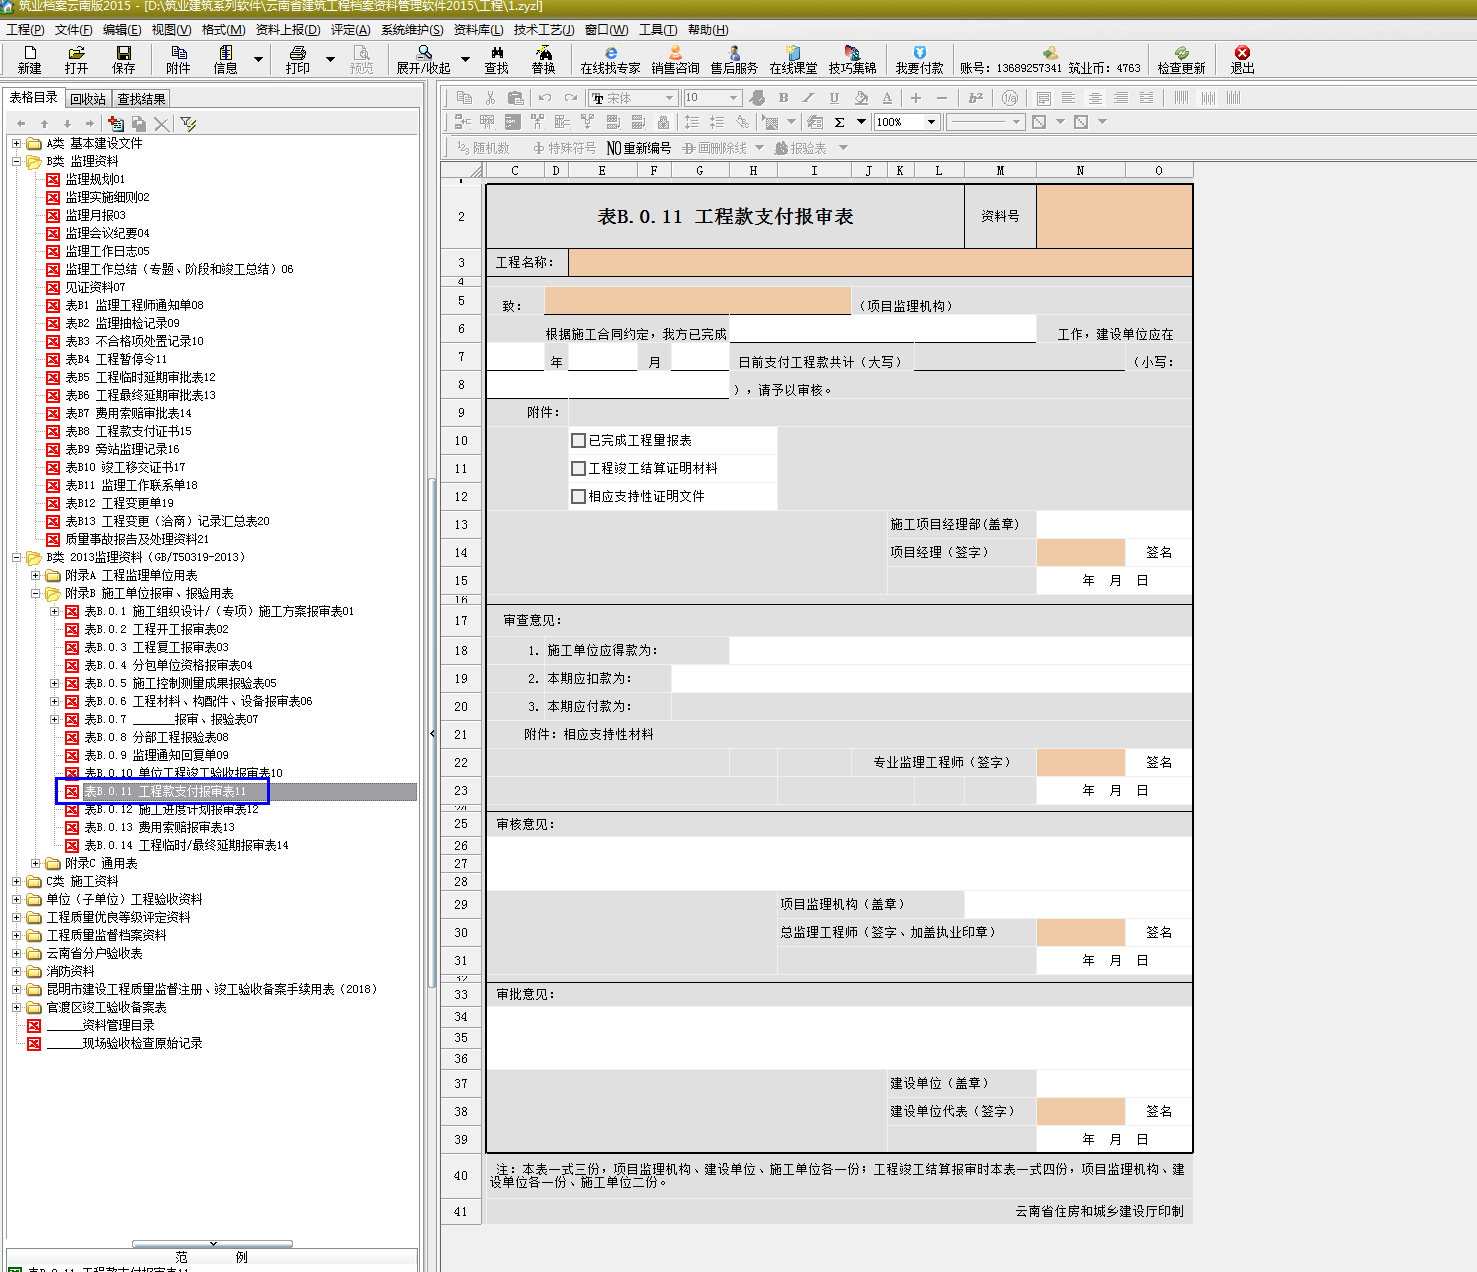Open the 格式(M) menu

(x=223, y=30)
